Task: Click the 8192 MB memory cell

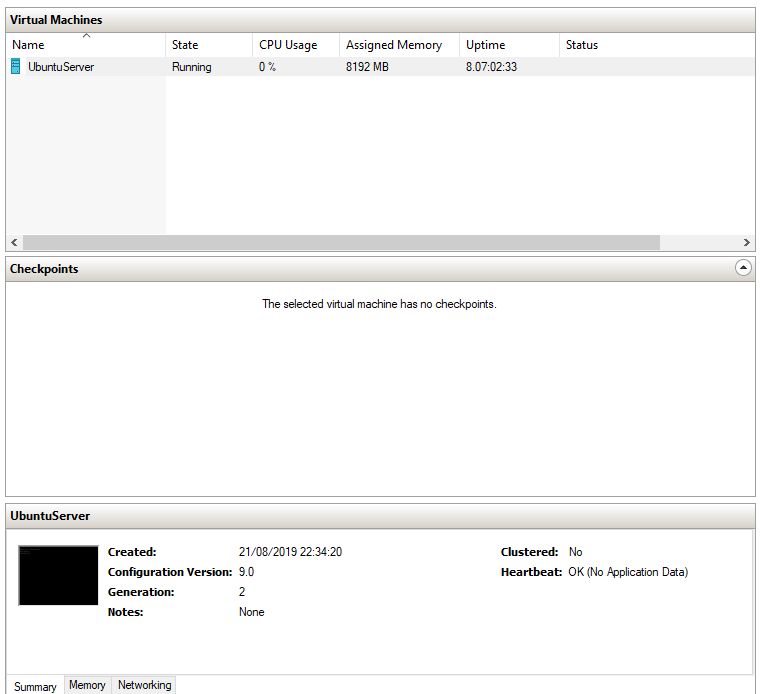Action: 367,67
